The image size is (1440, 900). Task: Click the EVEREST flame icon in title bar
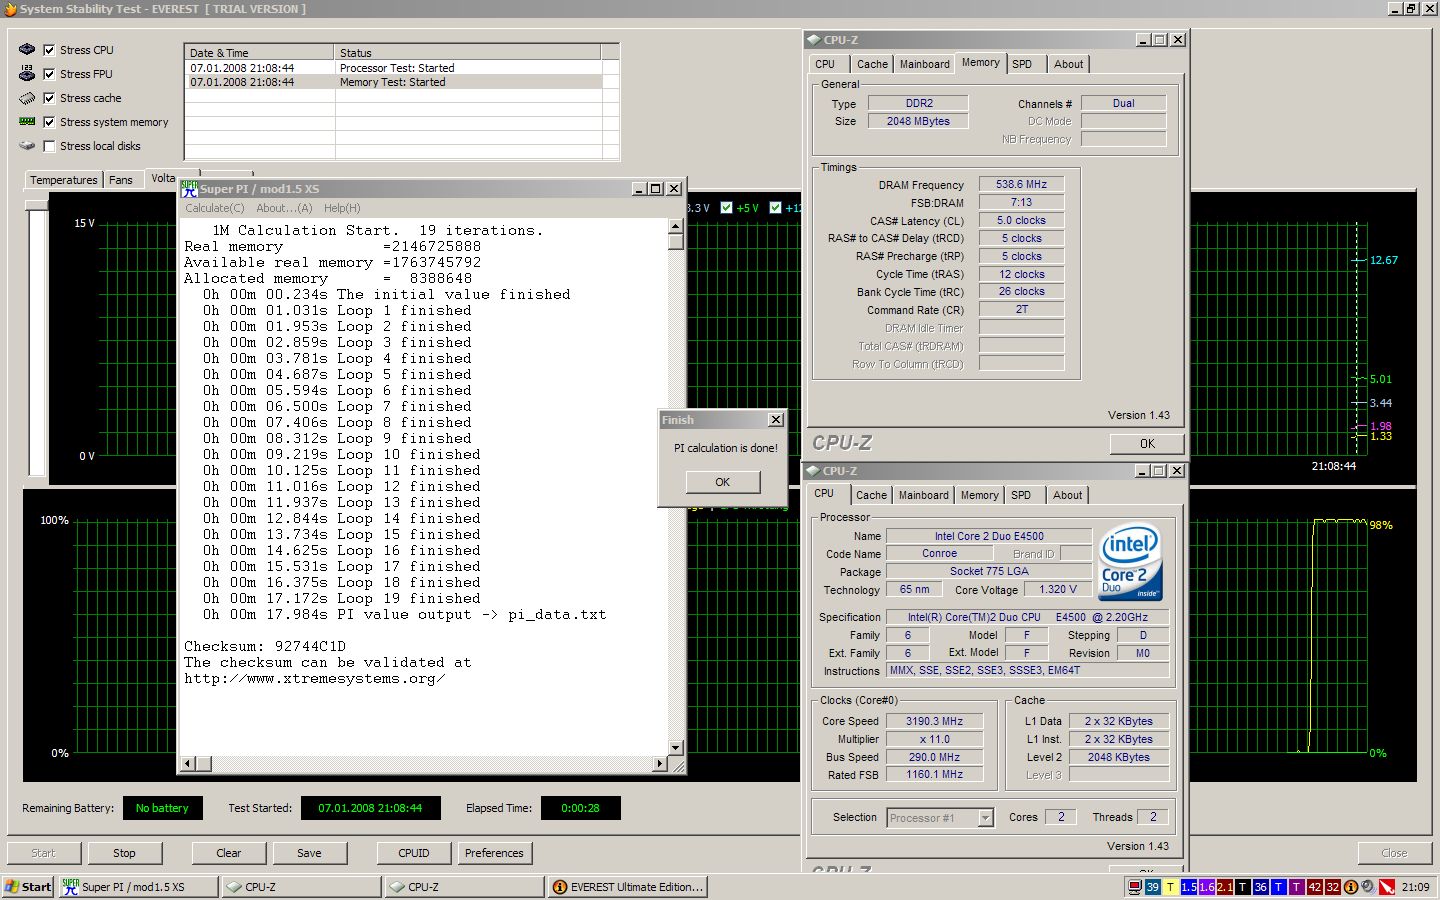[x=10, y=9]
